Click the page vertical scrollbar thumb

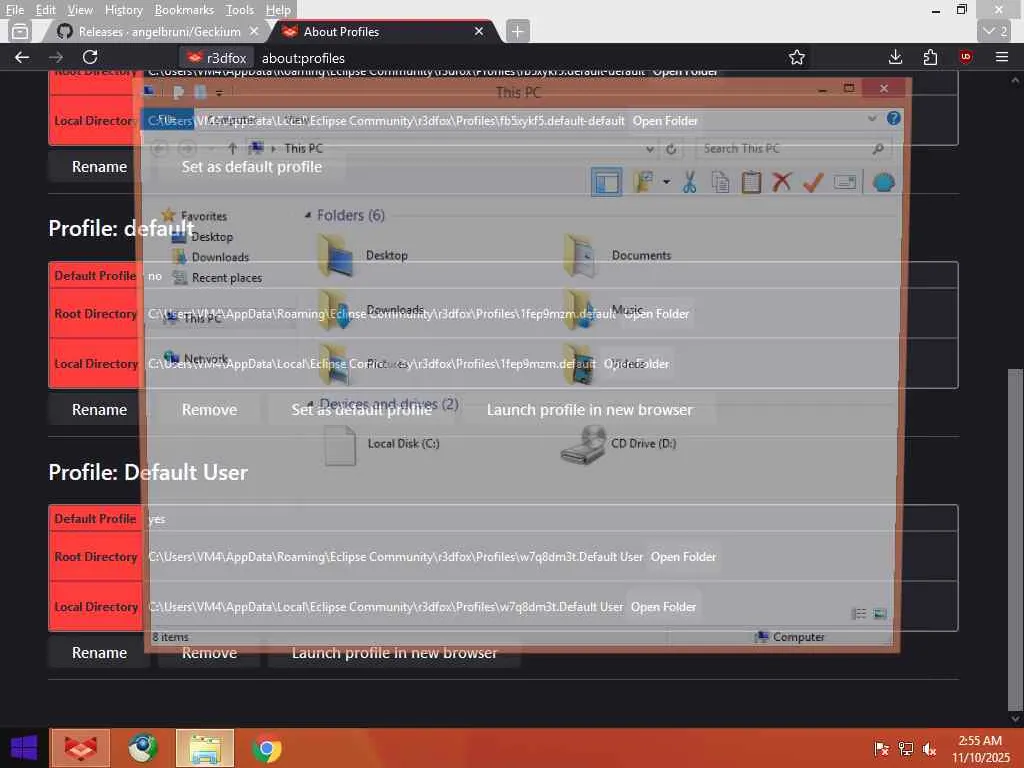tap(1014, 539)
